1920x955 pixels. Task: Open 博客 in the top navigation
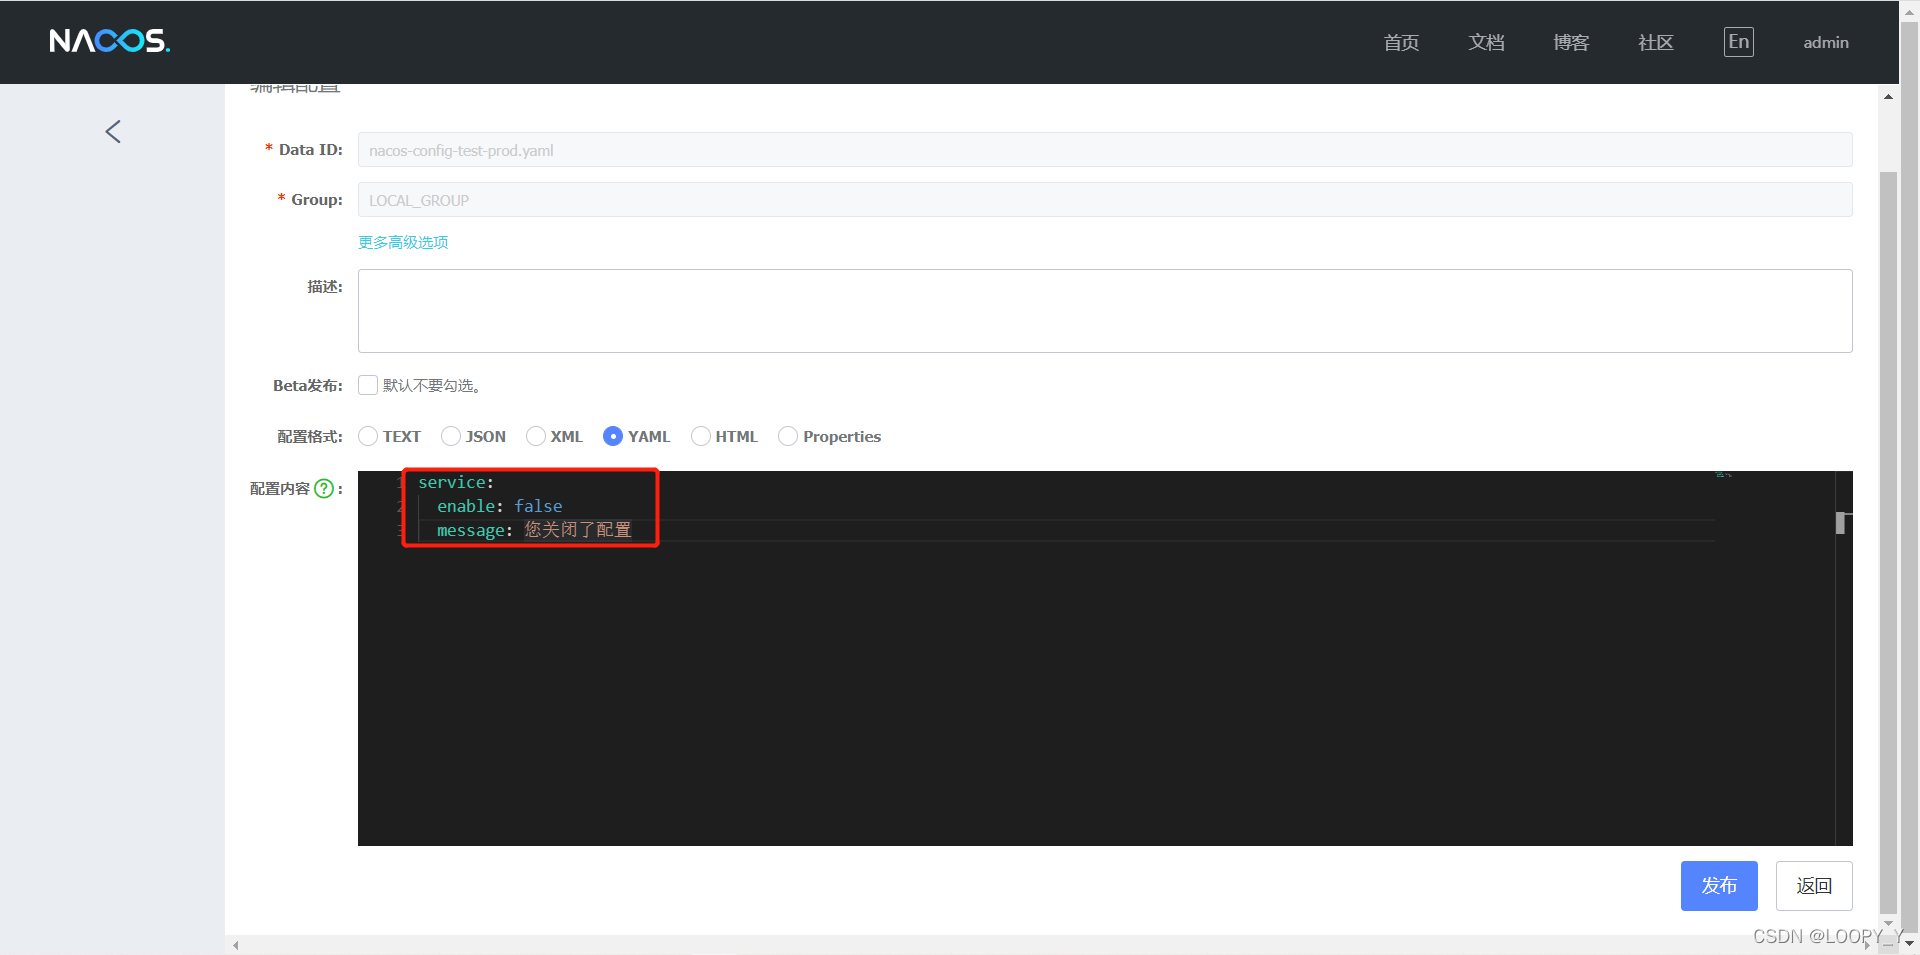1571,43
